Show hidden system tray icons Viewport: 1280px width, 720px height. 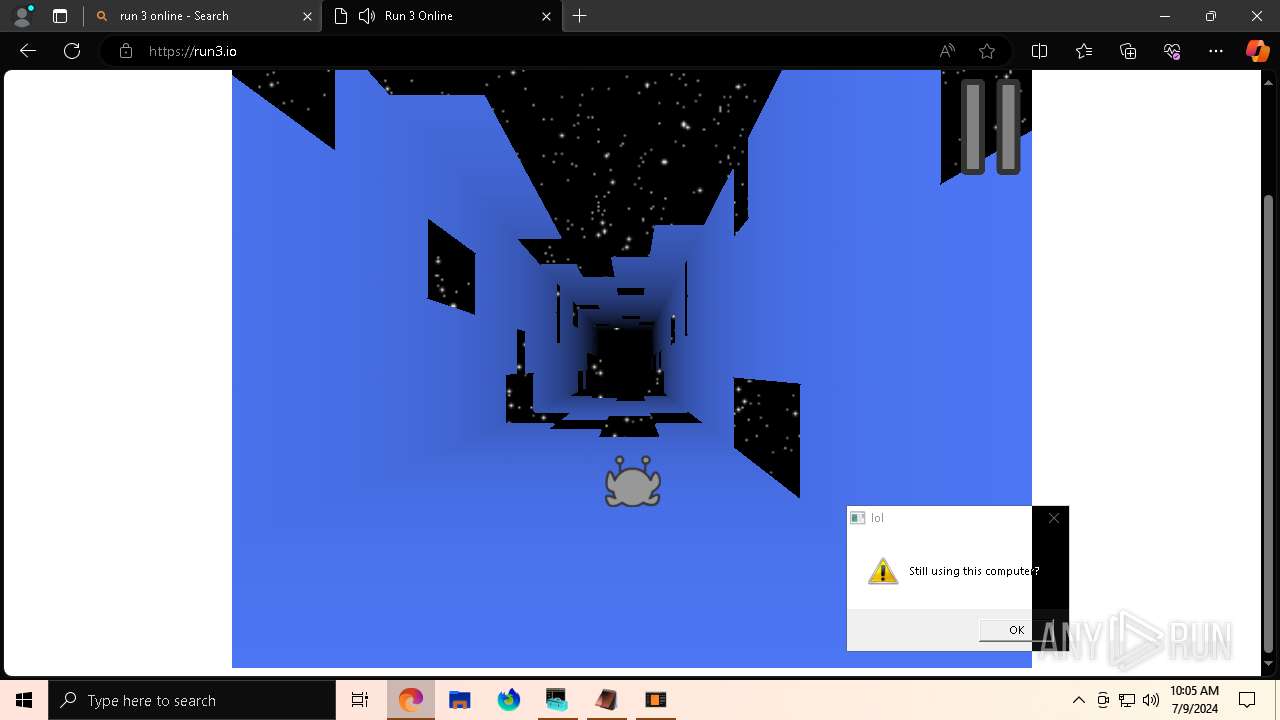(x=1078, y=700)
